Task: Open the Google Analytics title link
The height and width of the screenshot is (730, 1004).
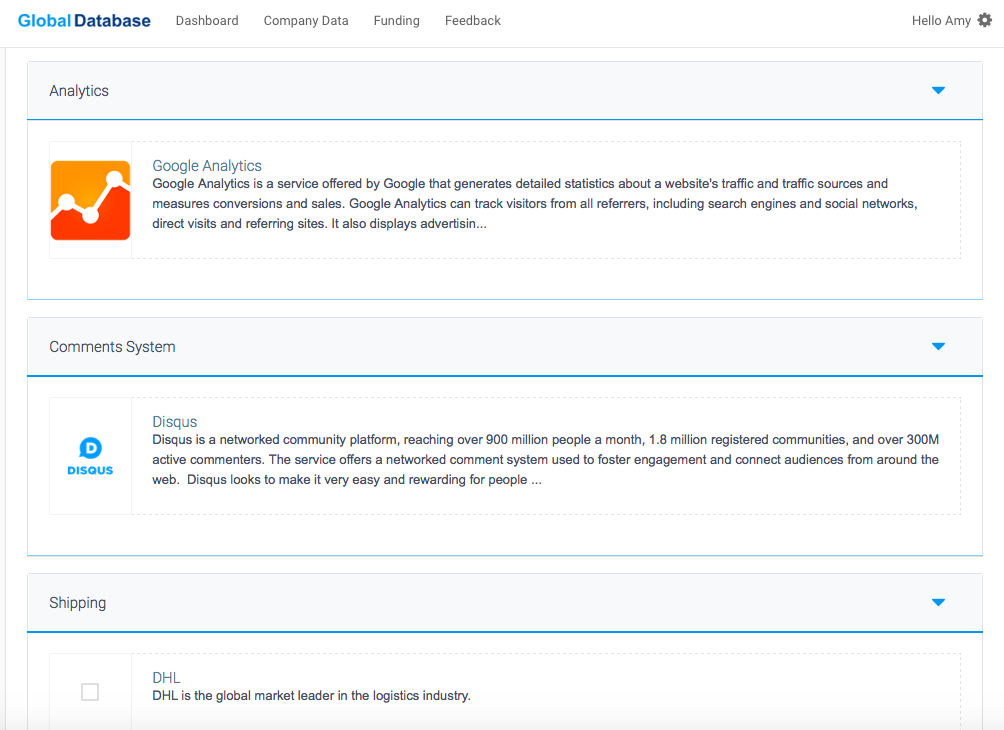Action: point(207,166)
